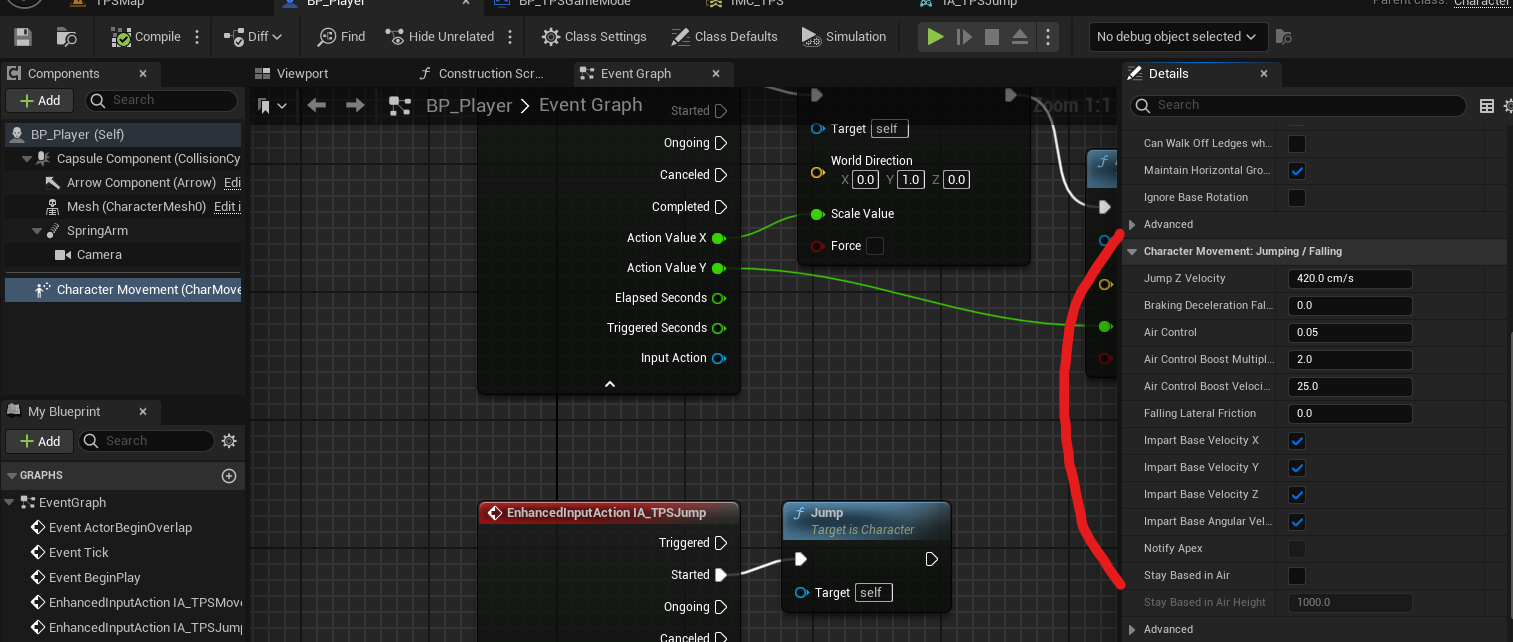The width and height of the screenshot is (1513, 642).
Task: Collapse the Capsule Component tree node
Action: 27,159
